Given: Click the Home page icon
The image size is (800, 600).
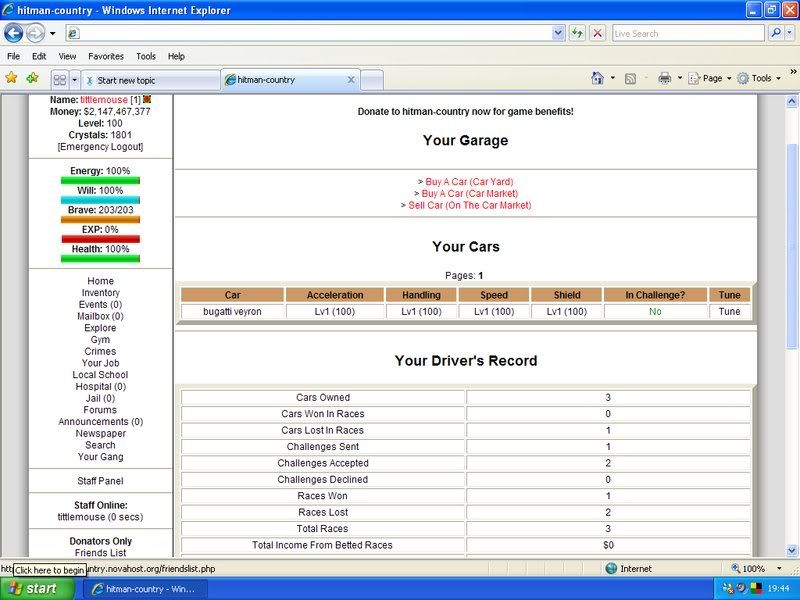Looking at the screenshot, I should (598, 78).
